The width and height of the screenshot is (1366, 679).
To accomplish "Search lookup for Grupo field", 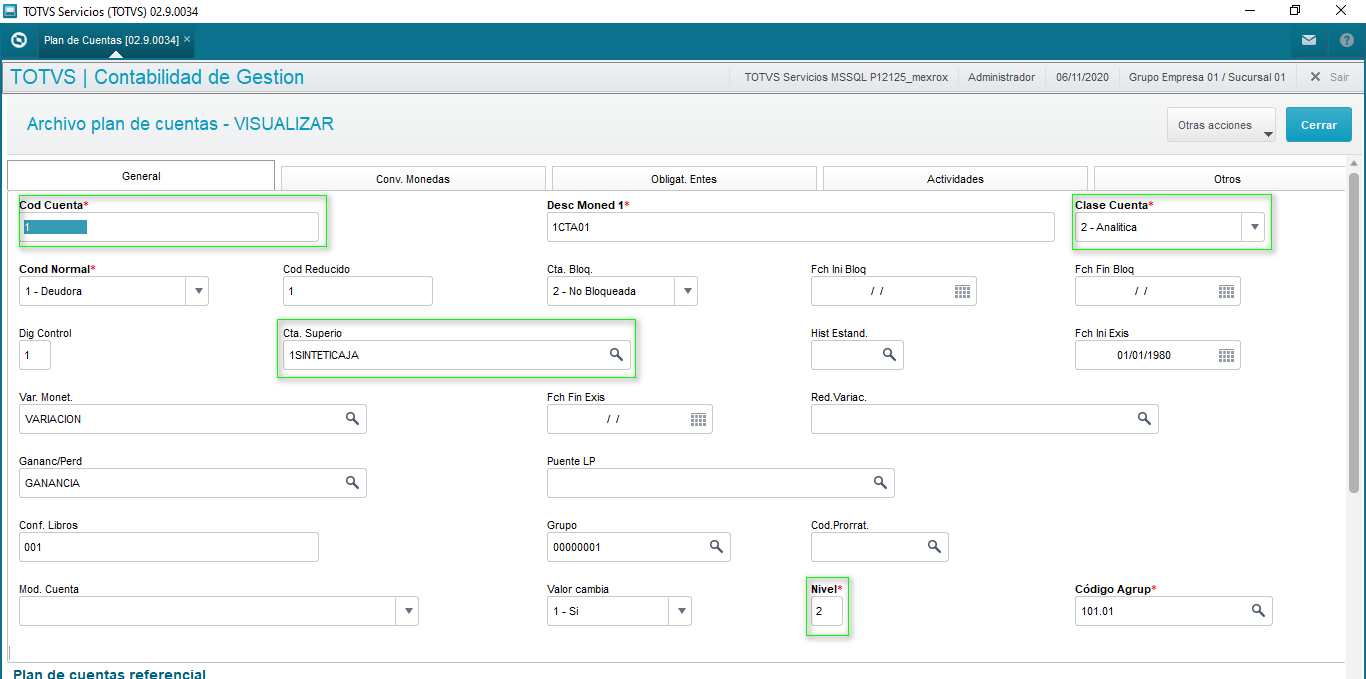I will 716,547.
